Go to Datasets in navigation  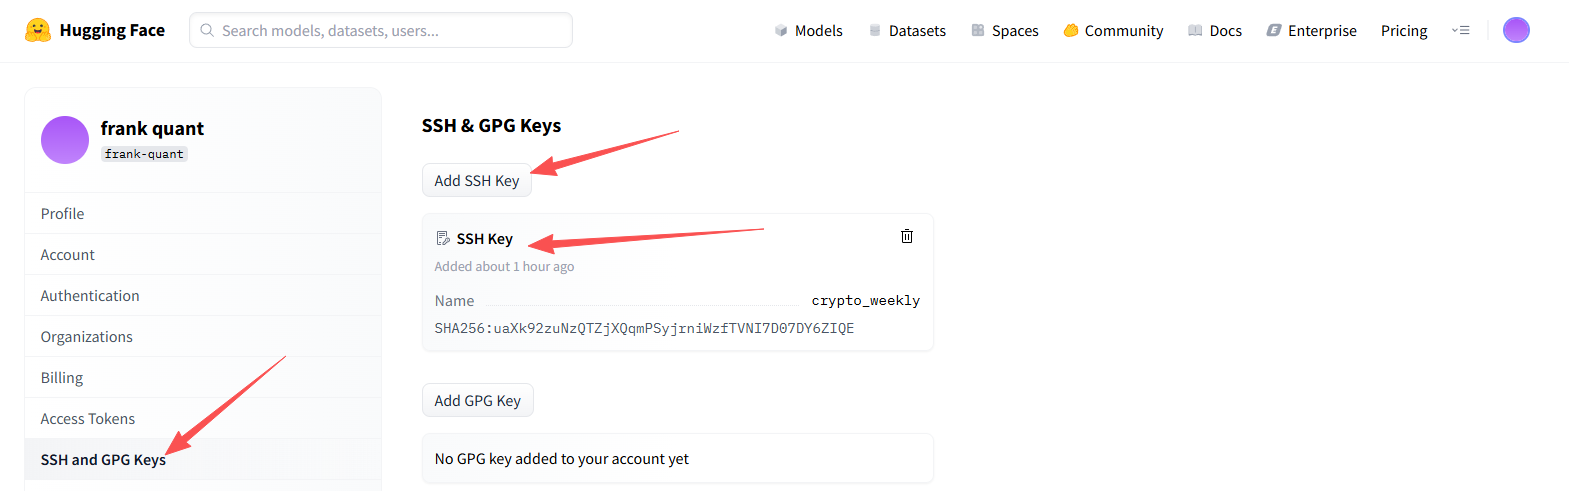(907, 31)
